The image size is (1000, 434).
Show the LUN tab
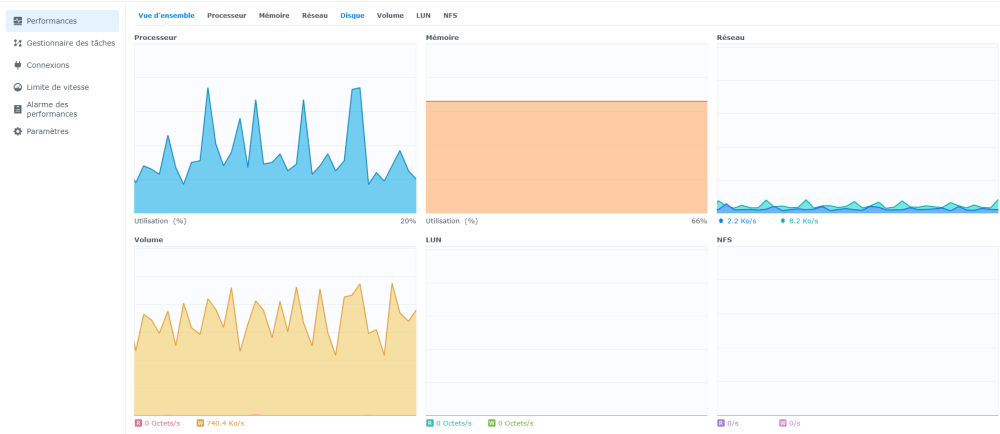423,16
